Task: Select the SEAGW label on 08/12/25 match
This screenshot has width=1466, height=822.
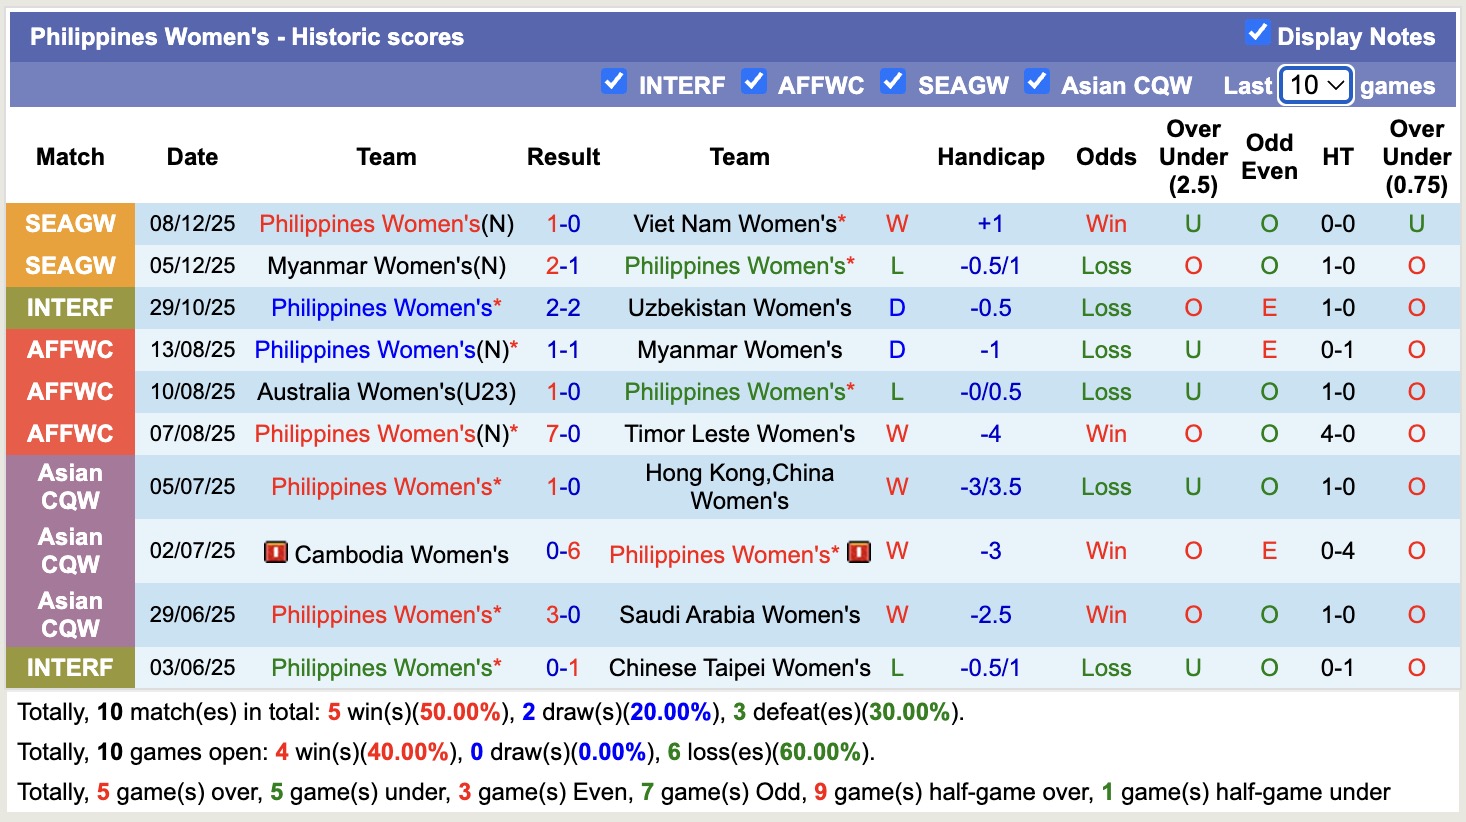Action: click(70, 224)
